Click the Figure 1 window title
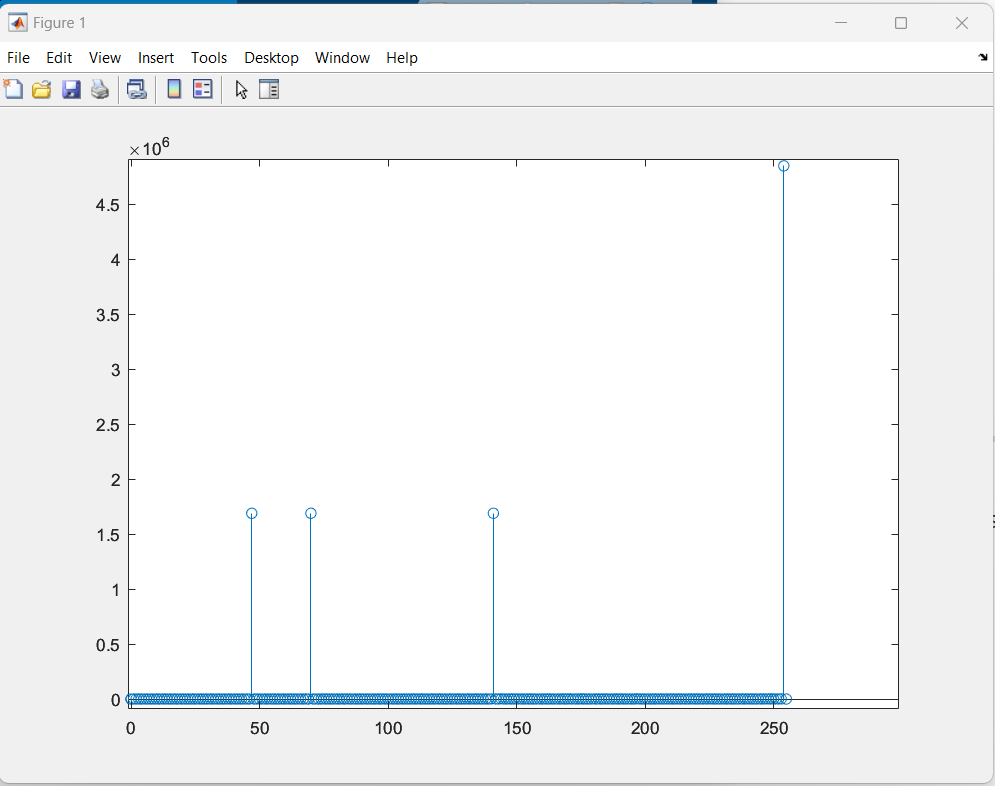995x786 pixels. click(x=59, y=23)
